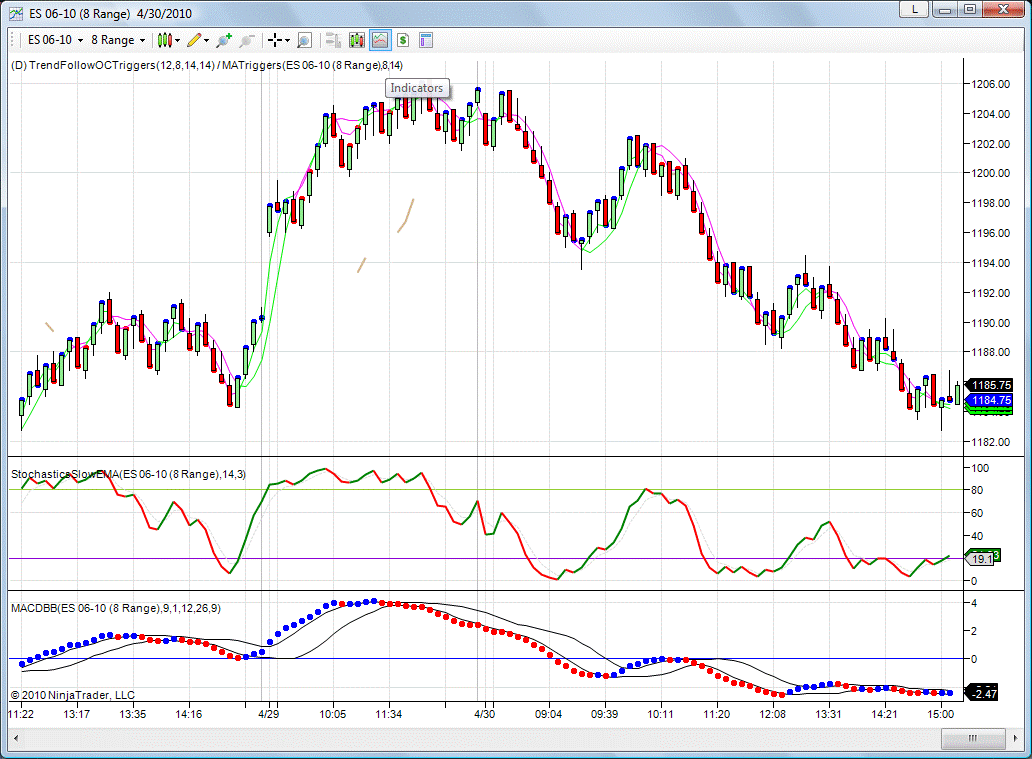Open the Data Series candlestick icon
Screen dimensions: 1032x759
(356, 40)
